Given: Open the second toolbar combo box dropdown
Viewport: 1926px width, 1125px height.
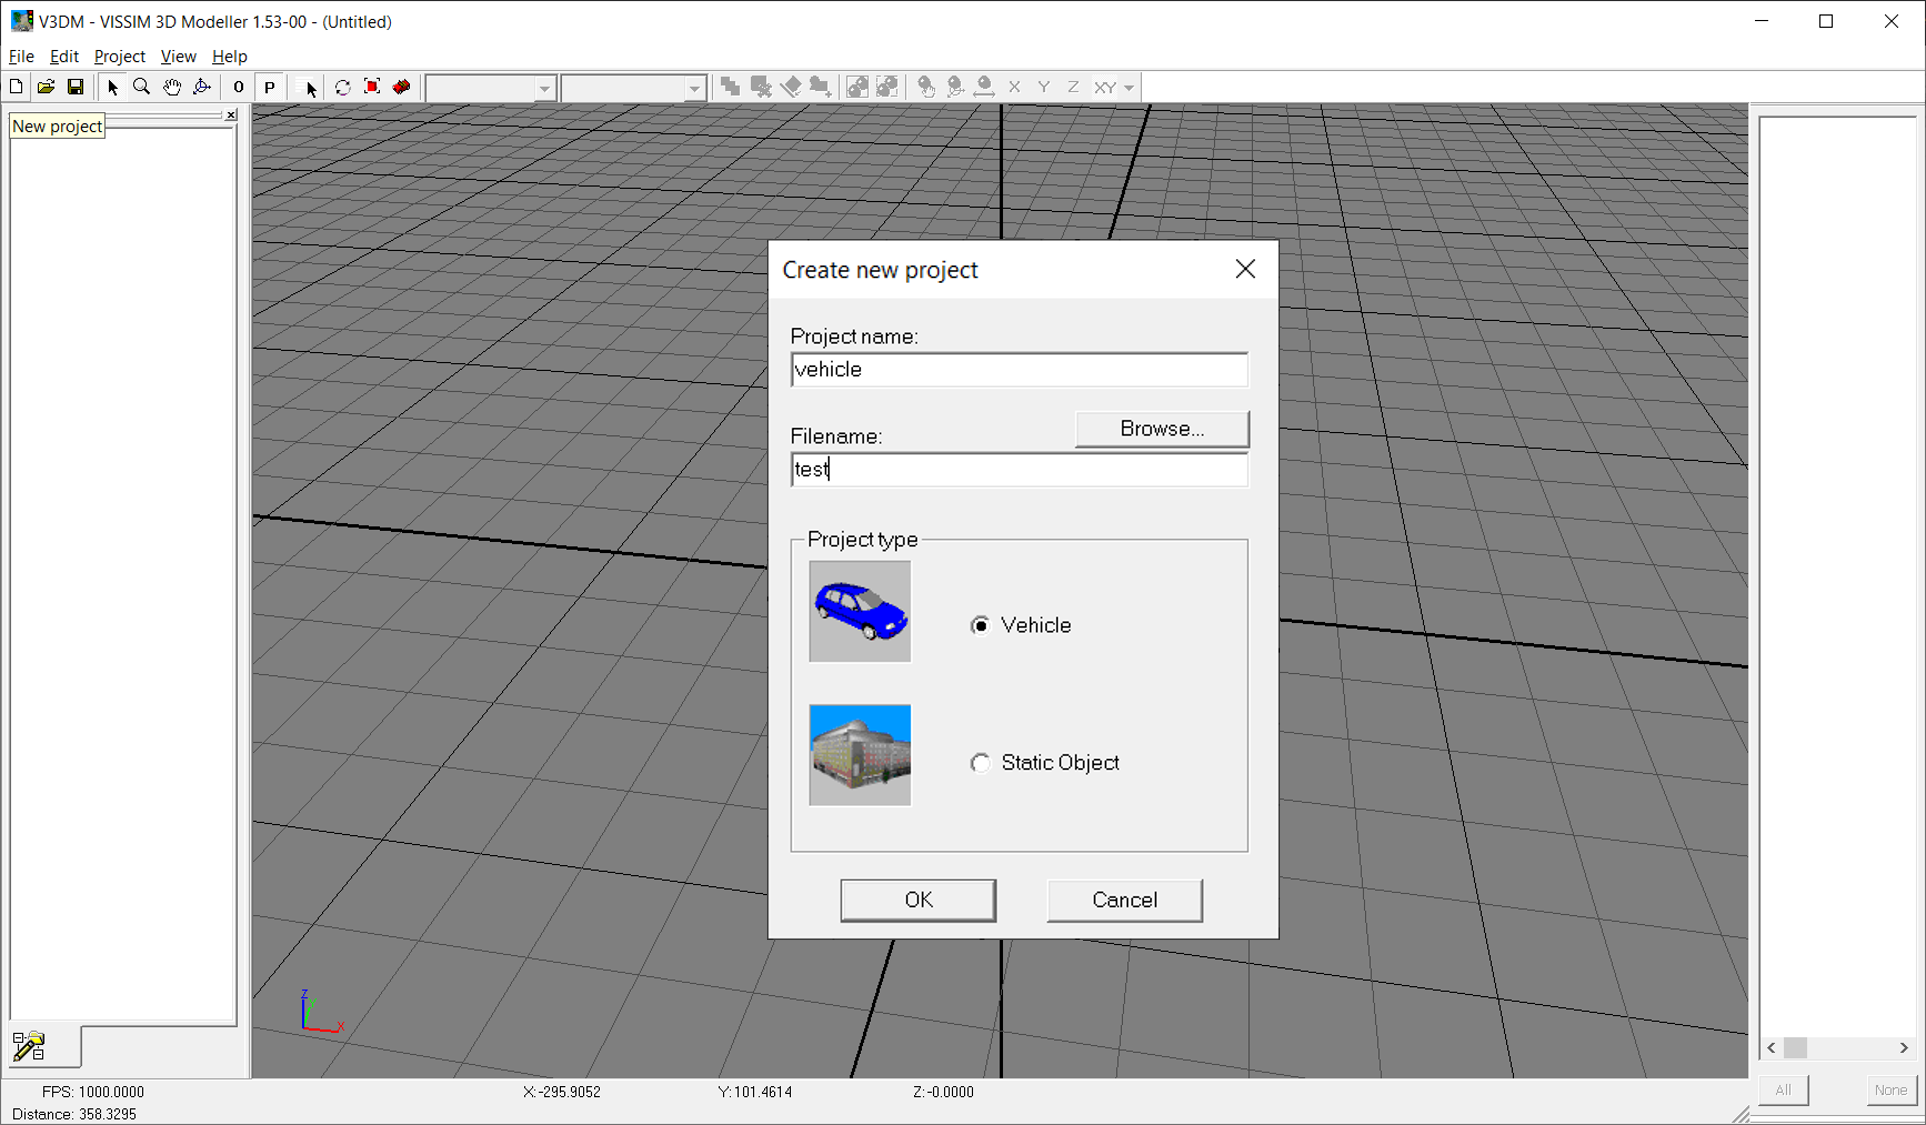Looking at the screenshot, I should tap(694, 88).
